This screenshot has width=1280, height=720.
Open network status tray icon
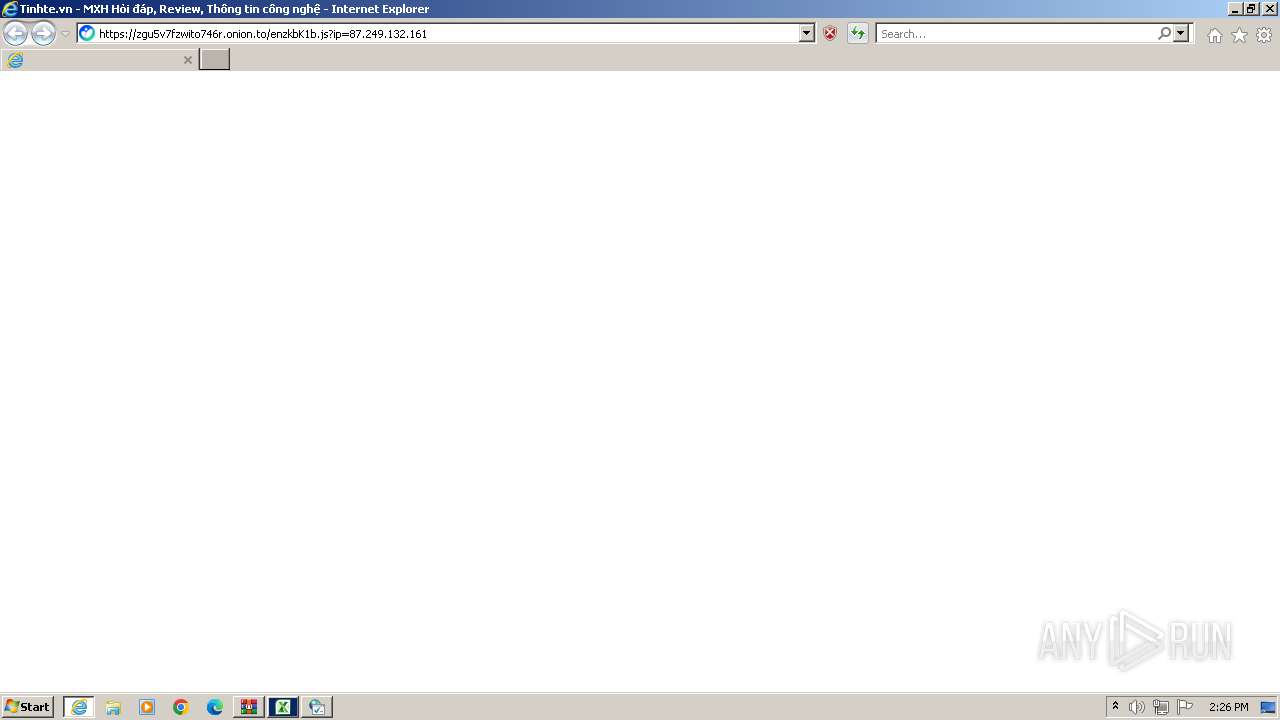[1160, 707]
